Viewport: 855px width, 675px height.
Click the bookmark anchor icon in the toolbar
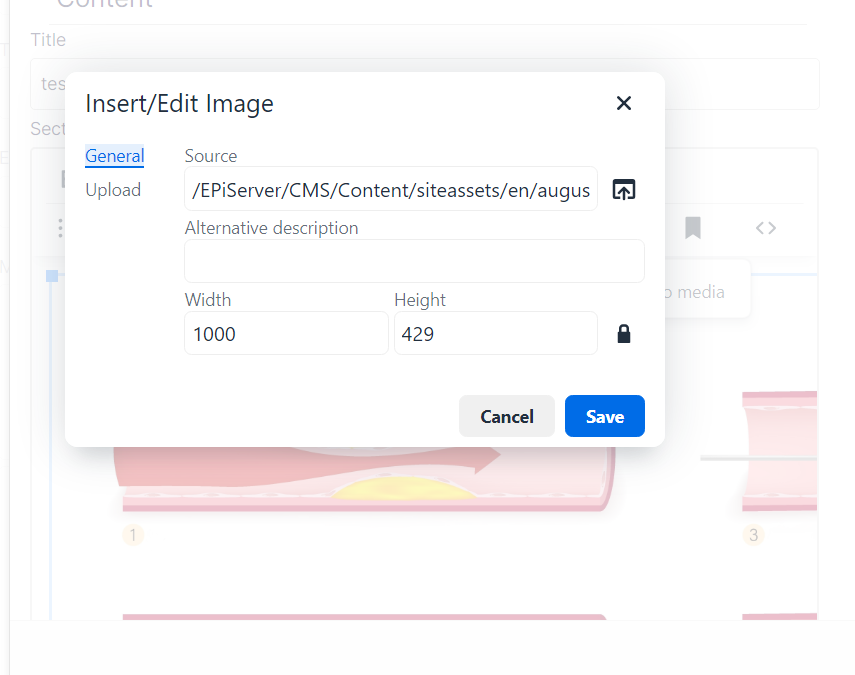pos(693,228)
